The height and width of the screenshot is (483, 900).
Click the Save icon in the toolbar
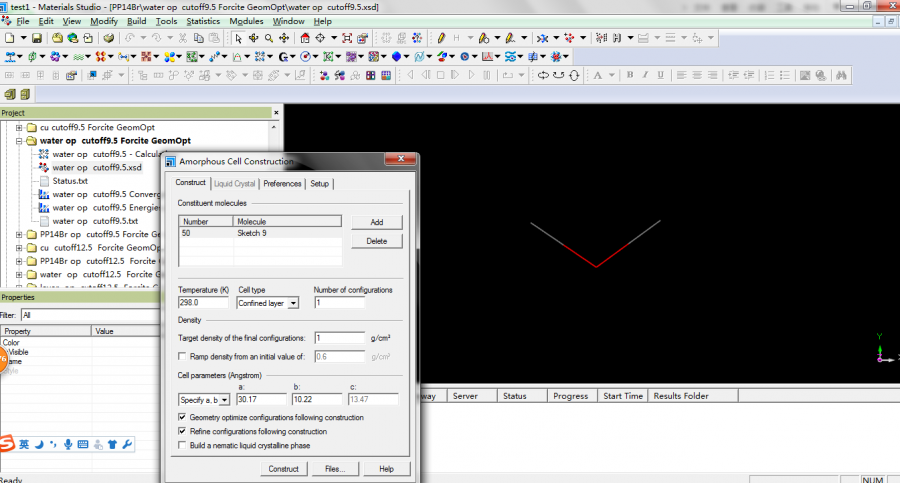coord(37,38)
